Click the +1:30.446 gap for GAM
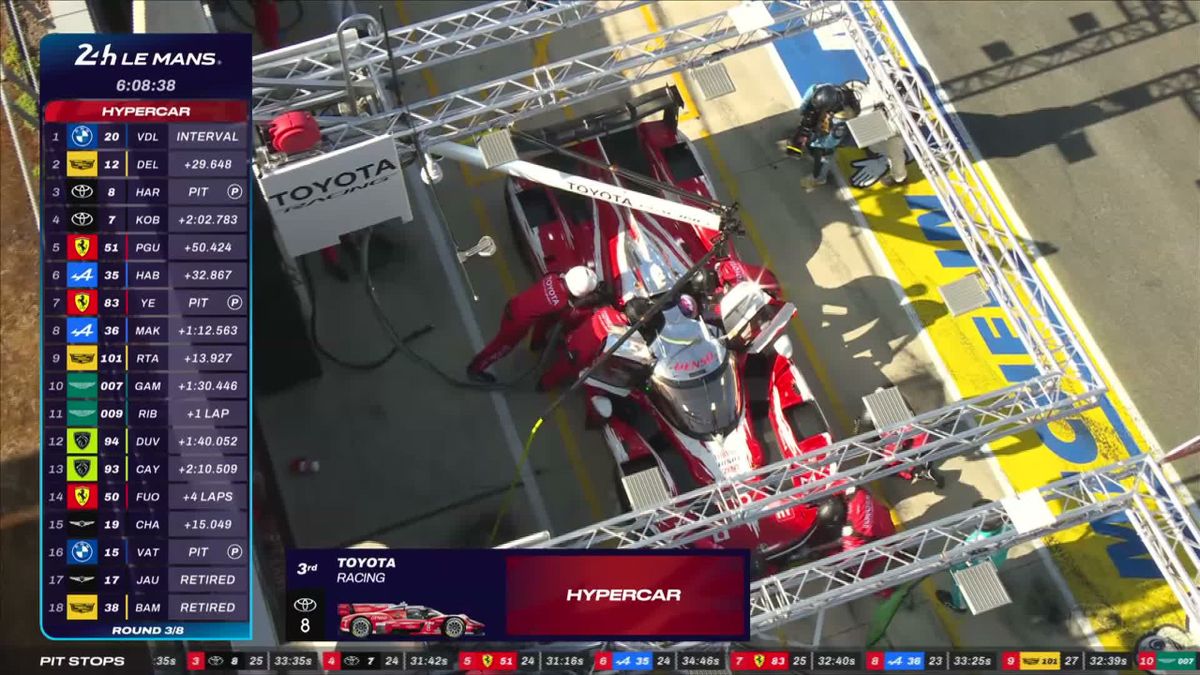Image resolution: width=1200 pixels, height=675 pixels. coord(207,386)
